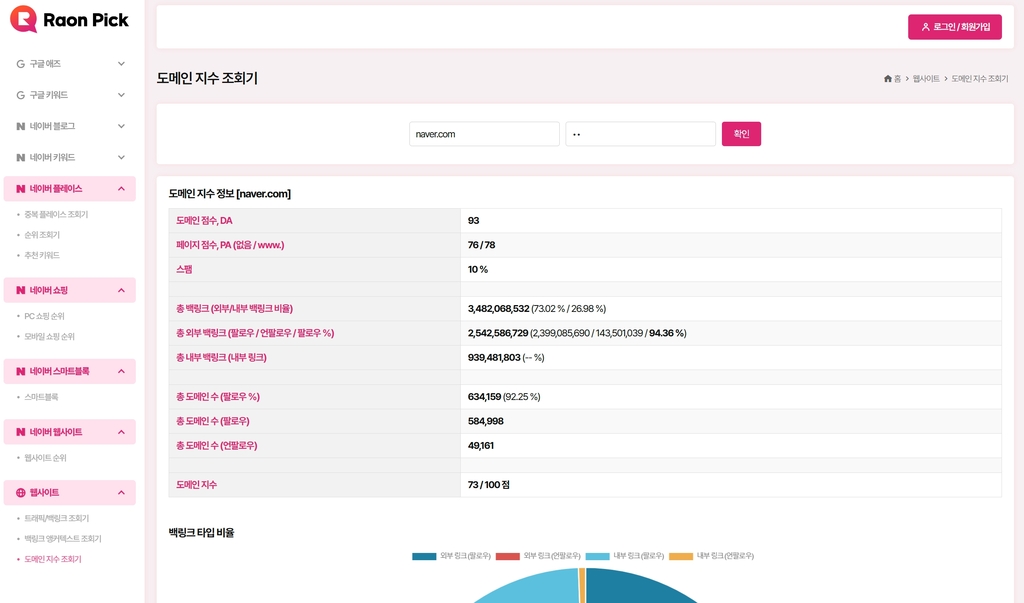
Task: Click the Naver icon beside 네이버 쇼핑
Action: pyautogui.click(x=21, y=290)
